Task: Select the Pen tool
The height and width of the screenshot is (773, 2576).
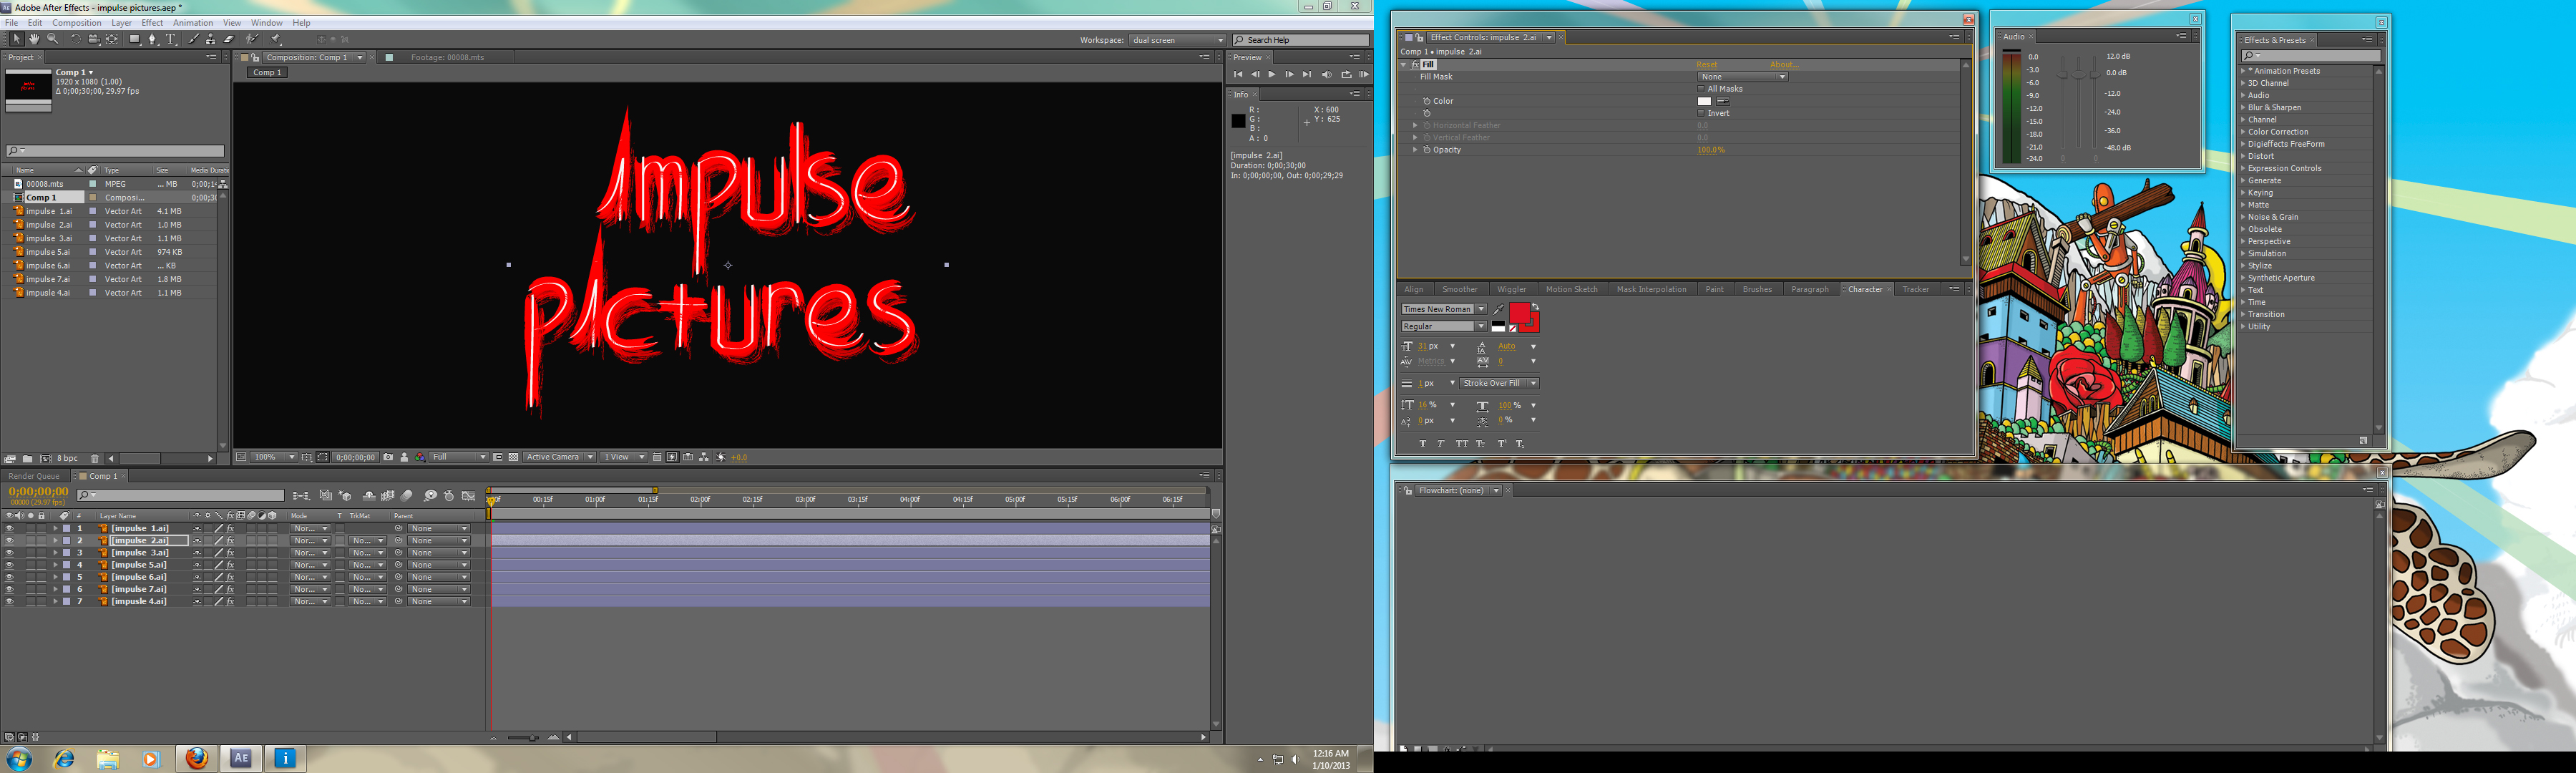Action: click(x=152, y=39)
